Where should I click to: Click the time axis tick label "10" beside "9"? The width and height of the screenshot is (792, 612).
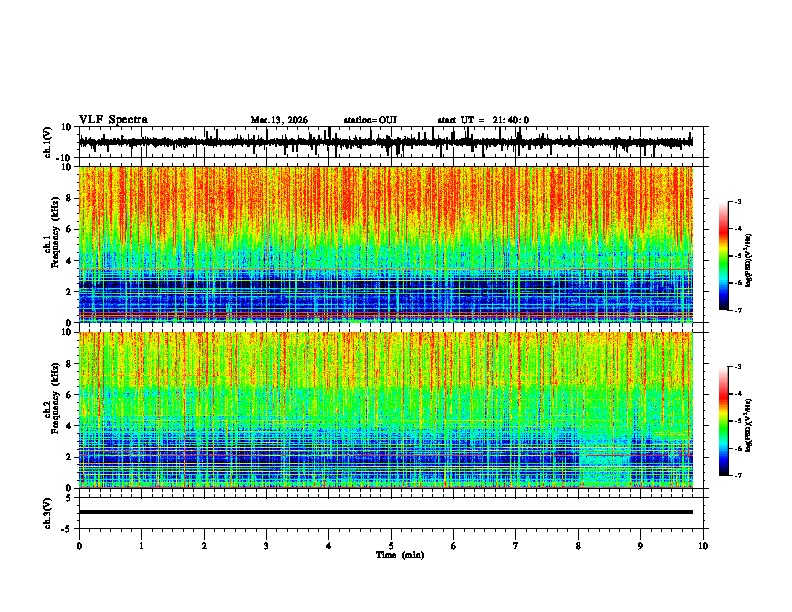pyautogui.click(x=703, y=546)
